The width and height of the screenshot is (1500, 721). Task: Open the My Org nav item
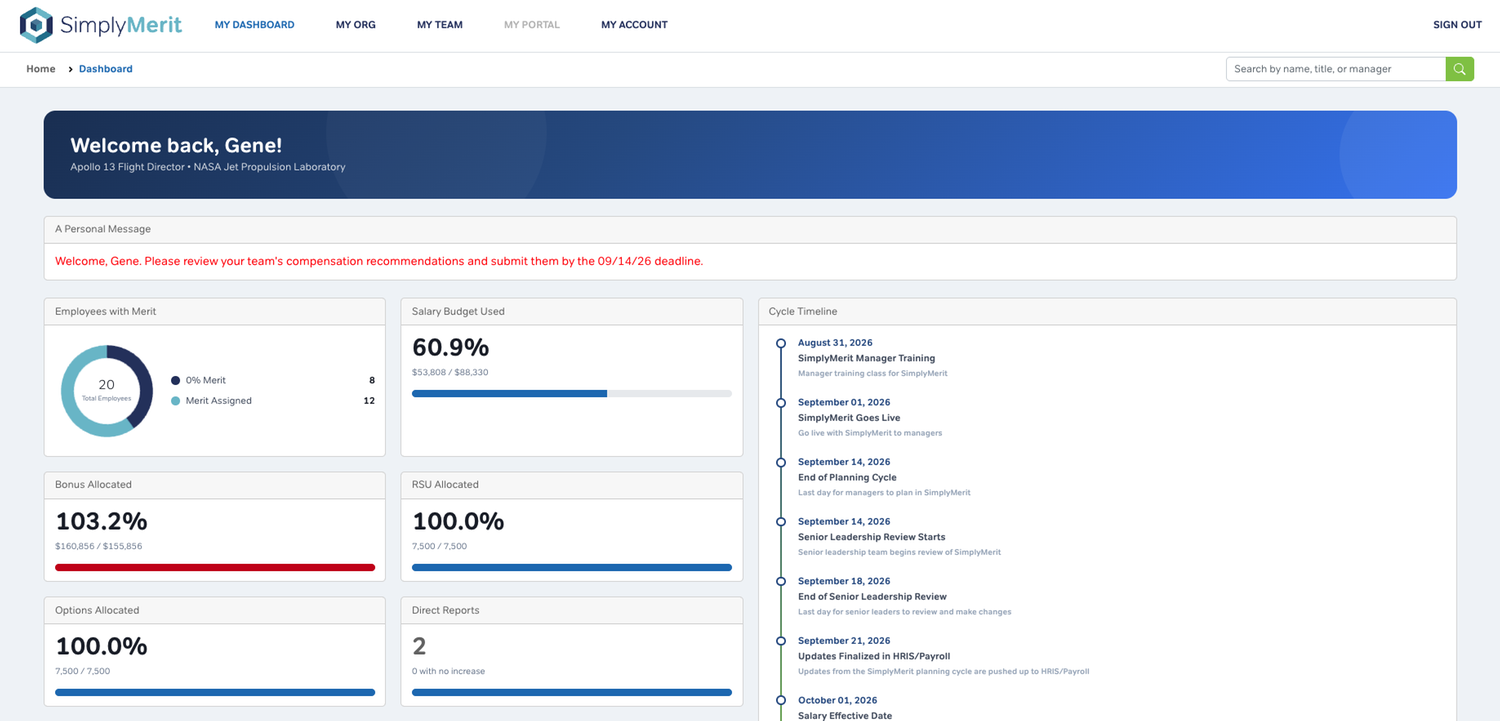pos(356,25)
